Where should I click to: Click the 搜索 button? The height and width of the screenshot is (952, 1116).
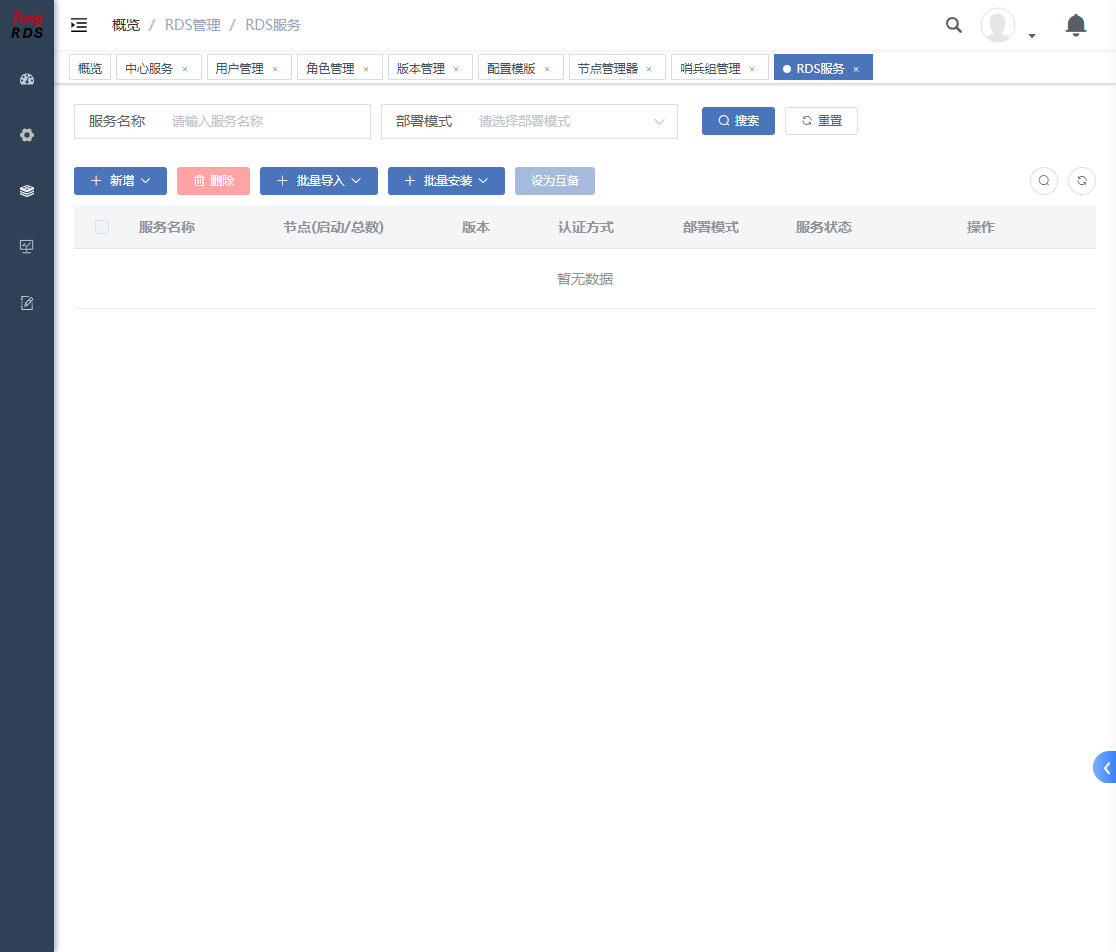[x=738, y=121]
